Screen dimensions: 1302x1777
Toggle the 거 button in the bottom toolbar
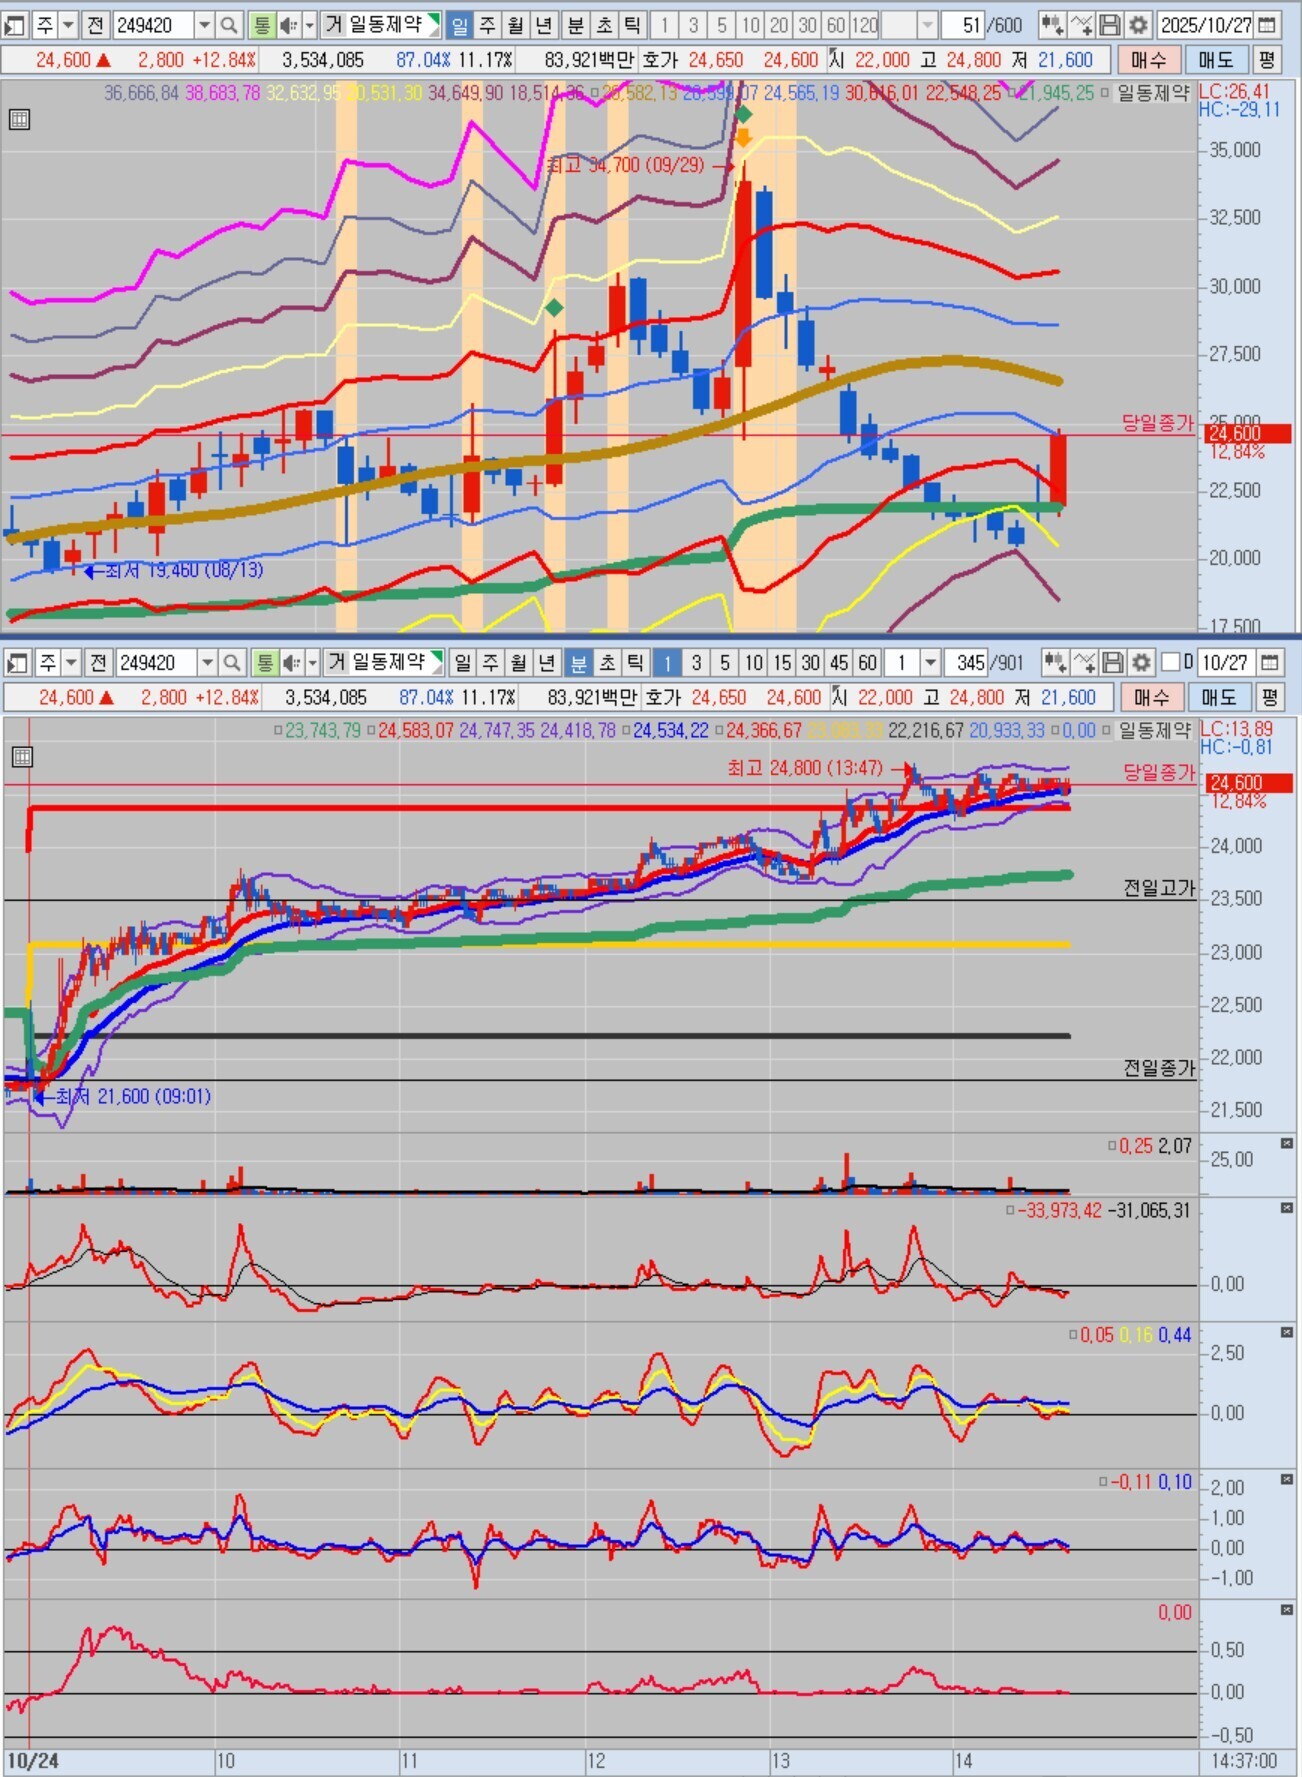pos(336,662)
